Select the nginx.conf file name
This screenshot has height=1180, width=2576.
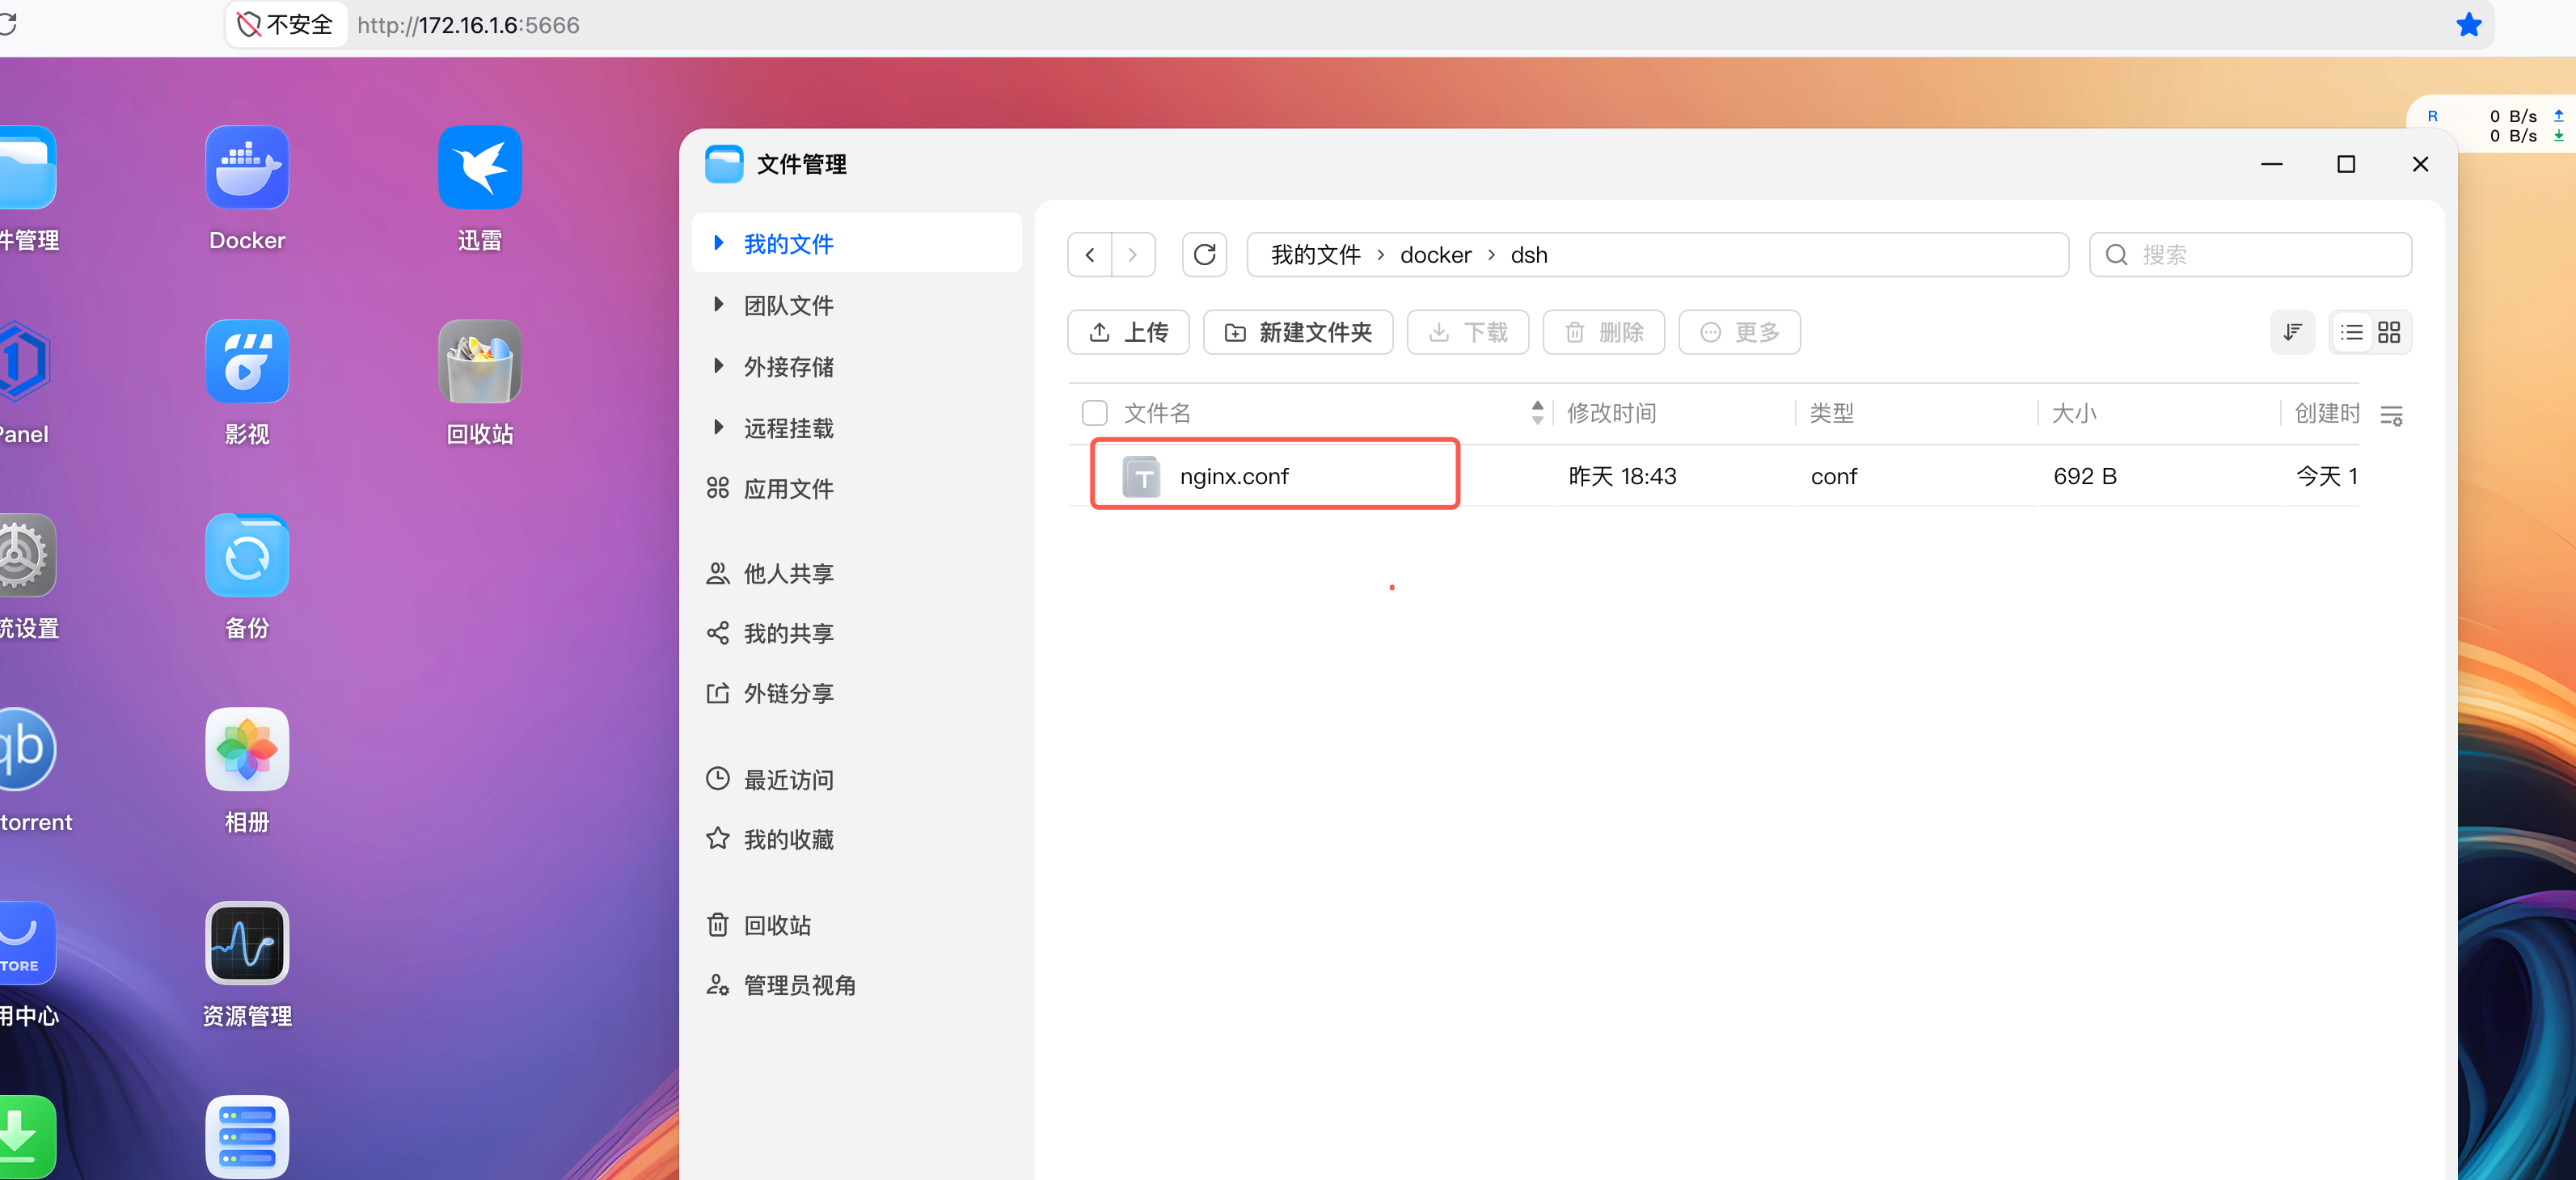(1234, 476)
